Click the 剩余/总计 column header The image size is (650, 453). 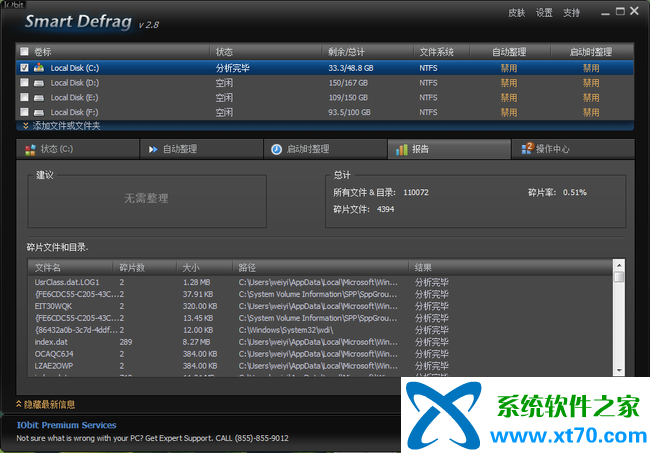tap(368, 52)
